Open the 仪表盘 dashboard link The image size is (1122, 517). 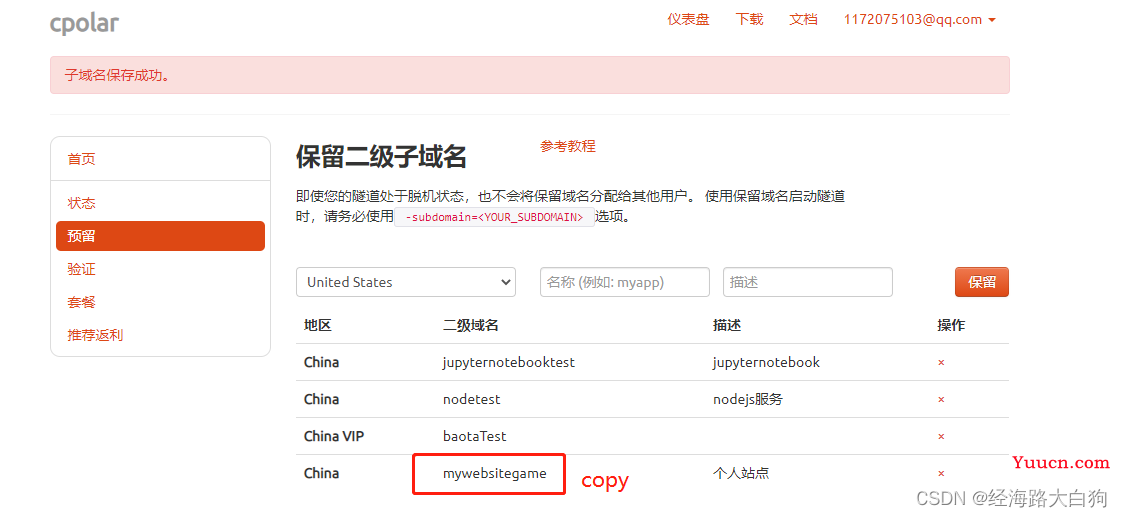[688, 19]
